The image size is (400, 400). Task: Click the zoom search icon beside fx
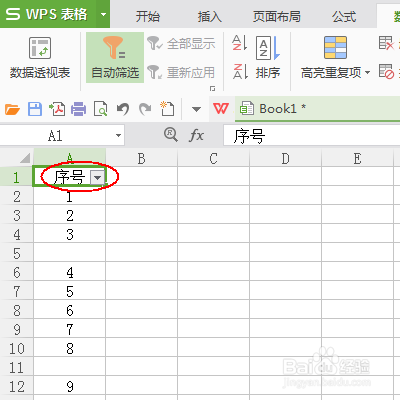pos(171,135)
